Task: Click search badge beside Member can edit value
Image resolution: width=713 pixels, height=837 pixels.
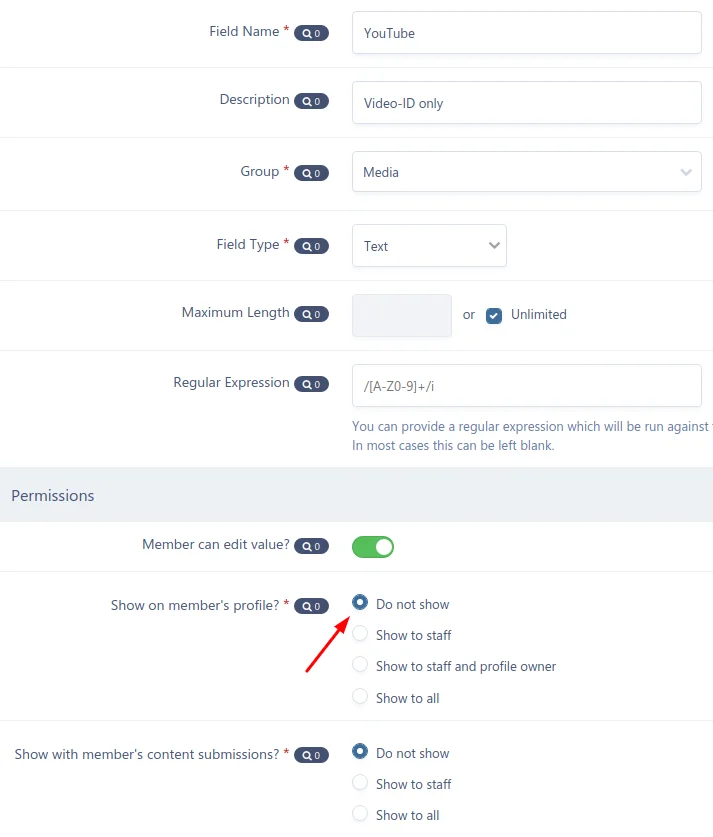Action: coord(311,547)
